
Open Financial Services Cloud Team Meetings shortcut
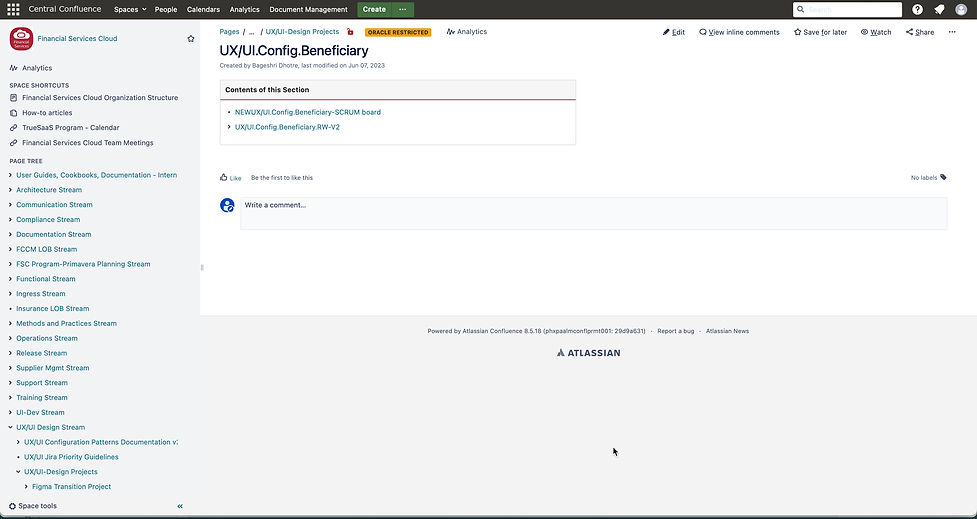pyautogui.click(x=87, y=143)
